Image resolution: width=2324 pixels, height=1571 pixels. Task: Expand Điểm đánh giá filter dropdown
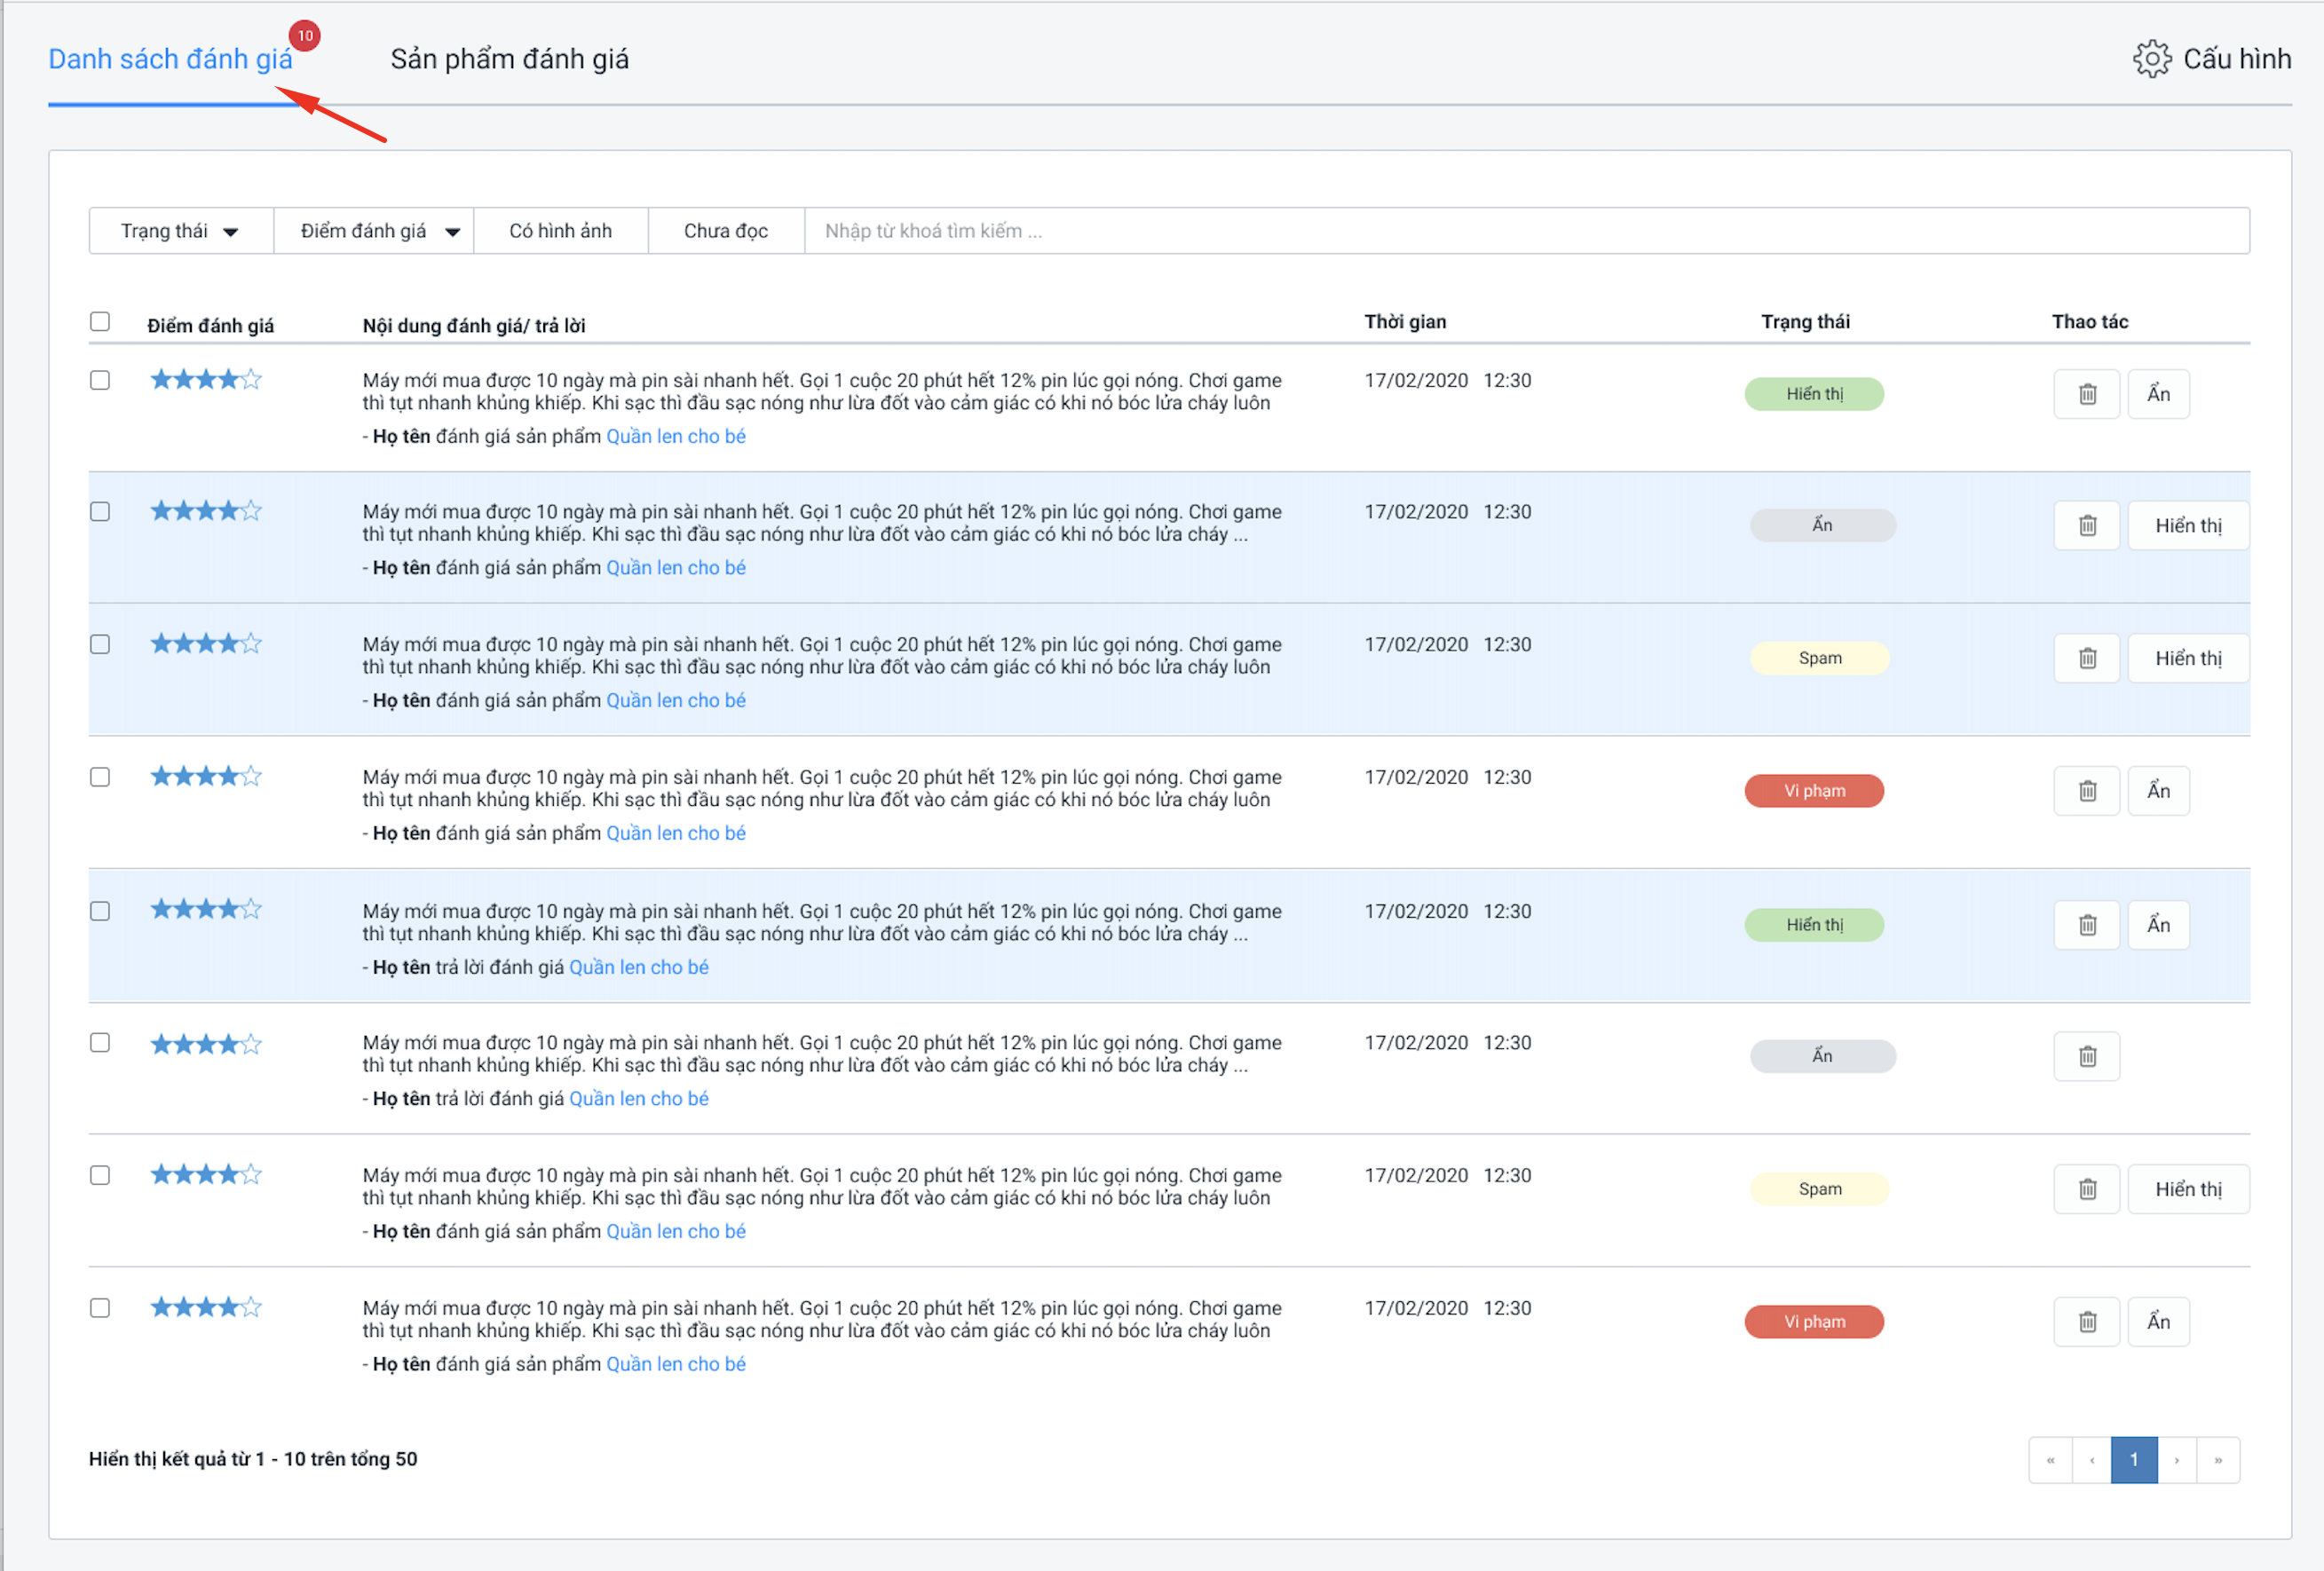374,231
